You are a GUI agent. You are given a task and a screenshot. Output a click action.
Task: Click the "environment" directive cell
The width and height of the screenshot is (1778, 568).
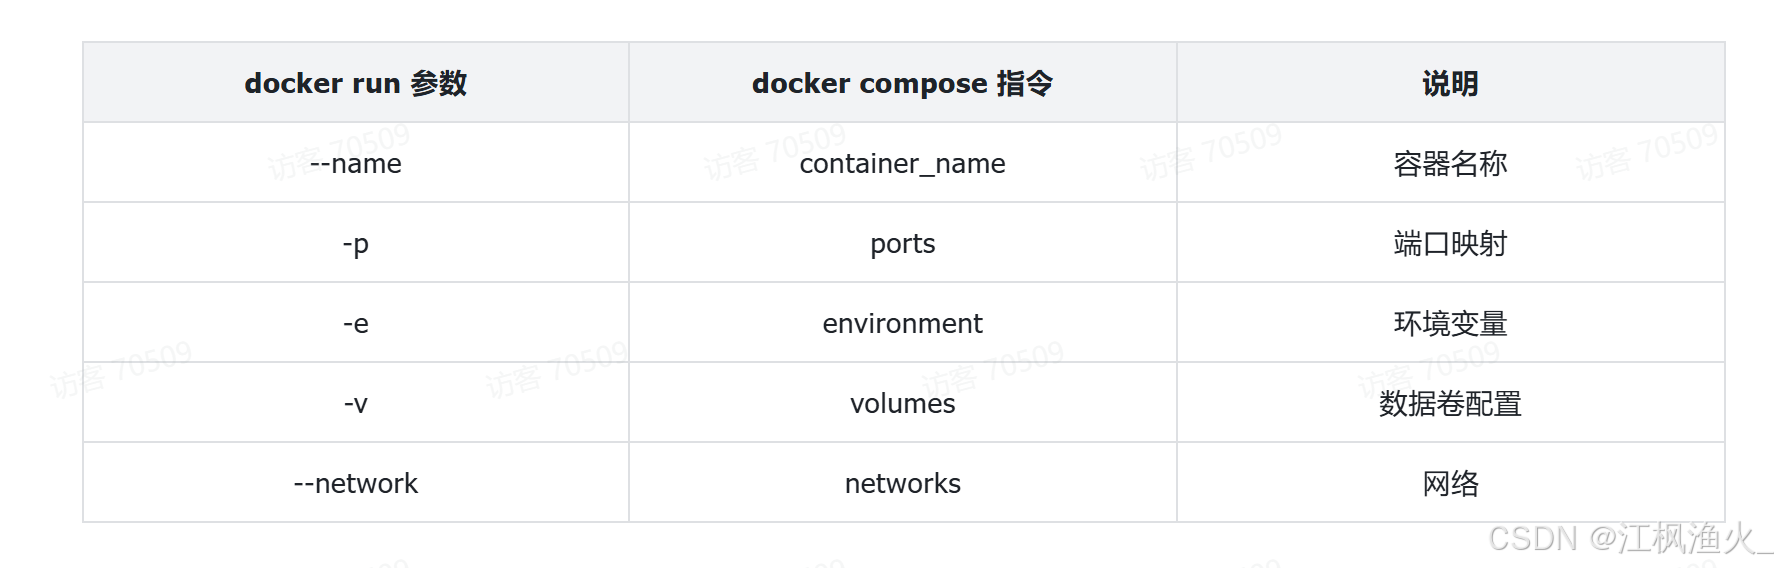point(902,324)
